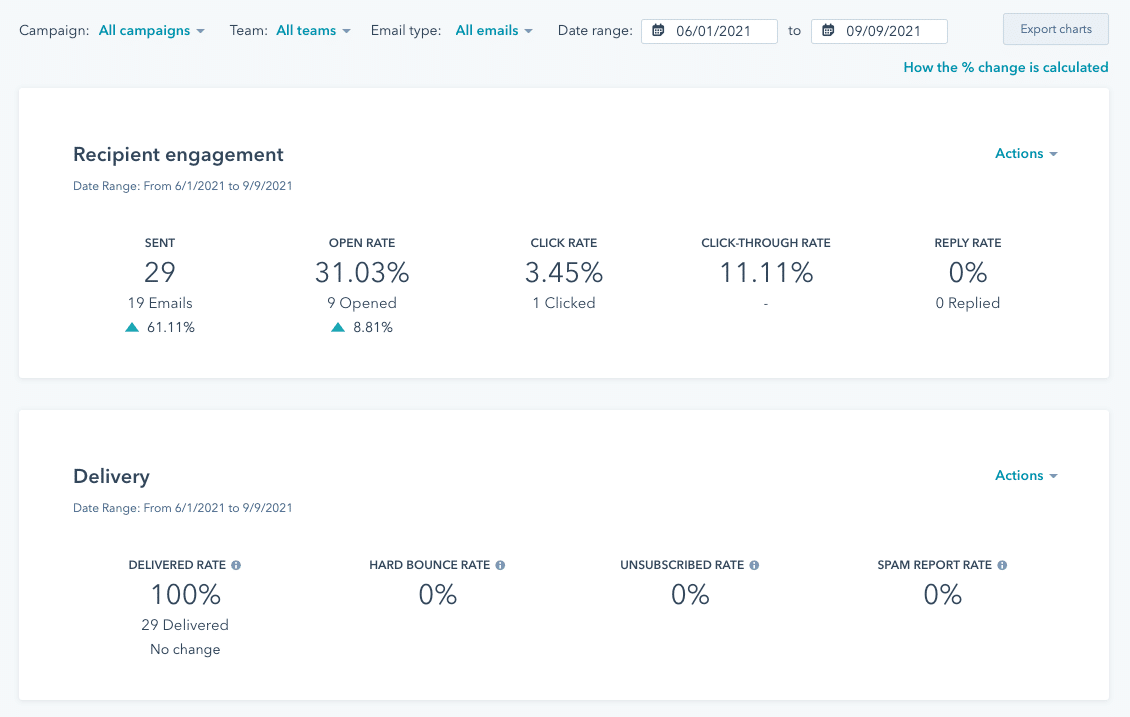Image resolution: width=1130 pixels, height=717 pixels.
Task: Click the upward trend arrow under Sent
Action: (x=131, y=326)
